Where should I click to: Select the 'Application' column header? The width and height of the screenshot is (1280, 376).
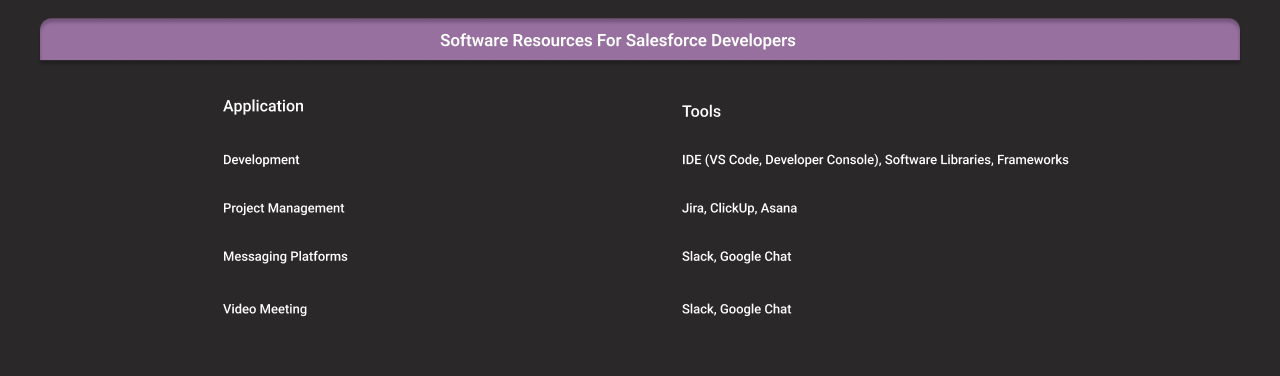point(263,106)
